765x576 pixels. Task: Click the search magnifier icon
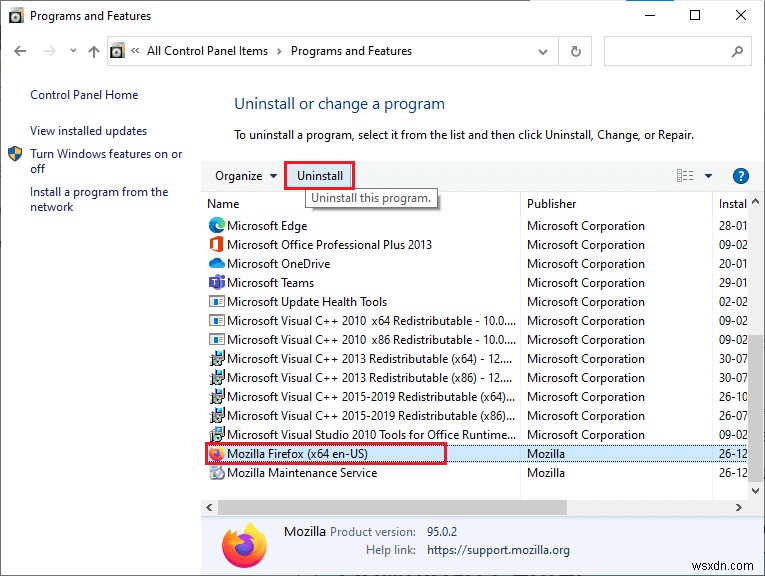click(737, 51)
